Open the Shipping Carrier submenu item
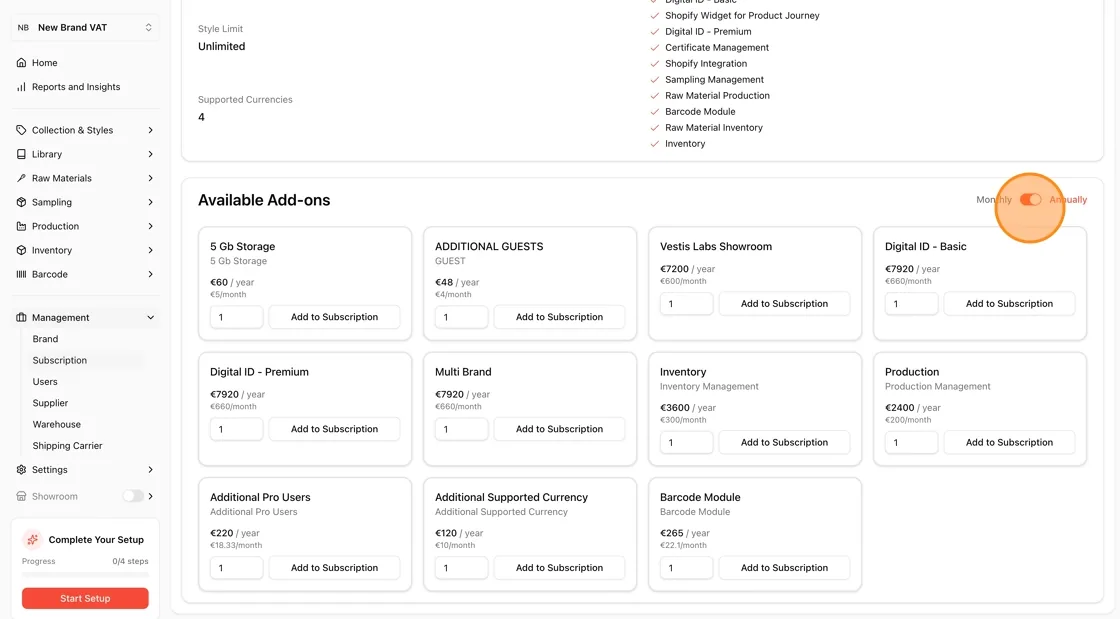The height and width of the screenshot is (619, 1120). point(67,446)
